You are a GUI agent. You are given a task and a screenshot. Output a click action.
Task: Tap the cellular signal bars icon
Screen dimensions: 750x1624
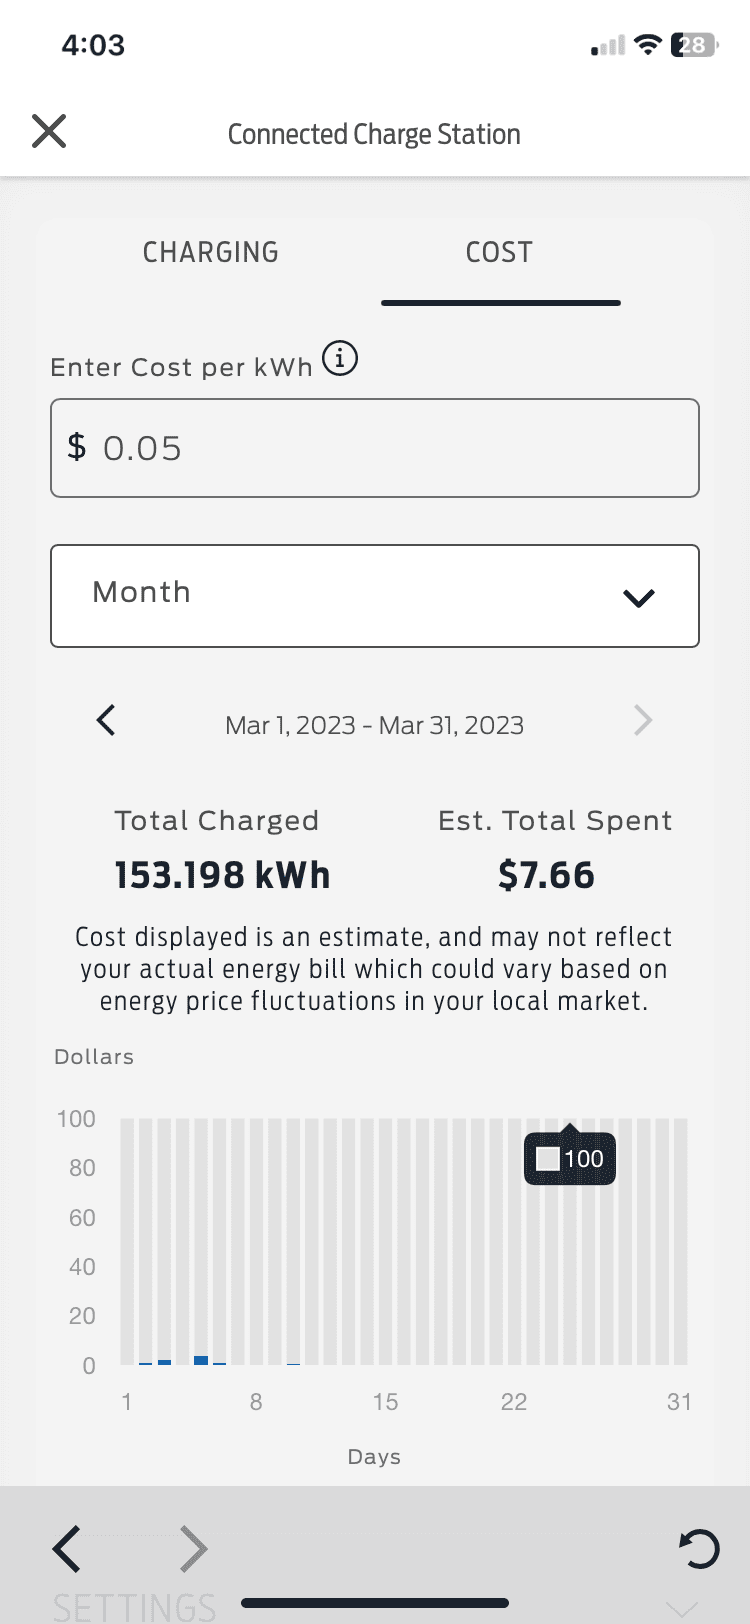coord(608,46)
